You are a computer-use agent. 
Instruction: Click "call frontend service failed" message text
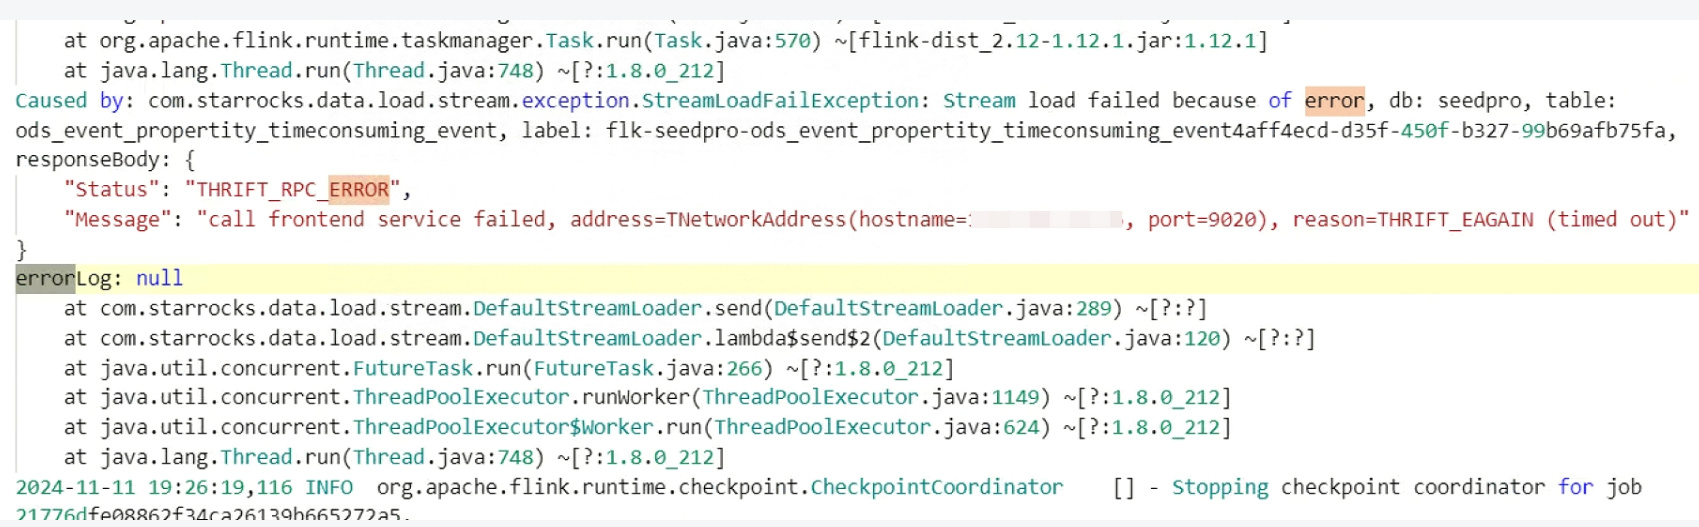coord(376,220)
